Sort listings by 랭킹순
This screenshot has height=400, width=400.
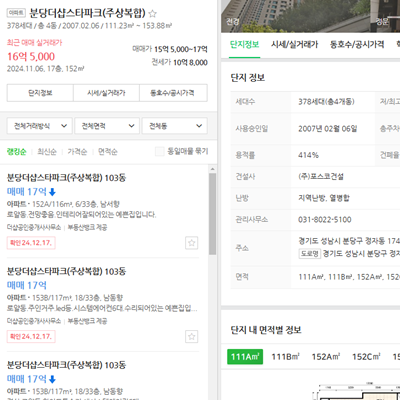(16, 152)
